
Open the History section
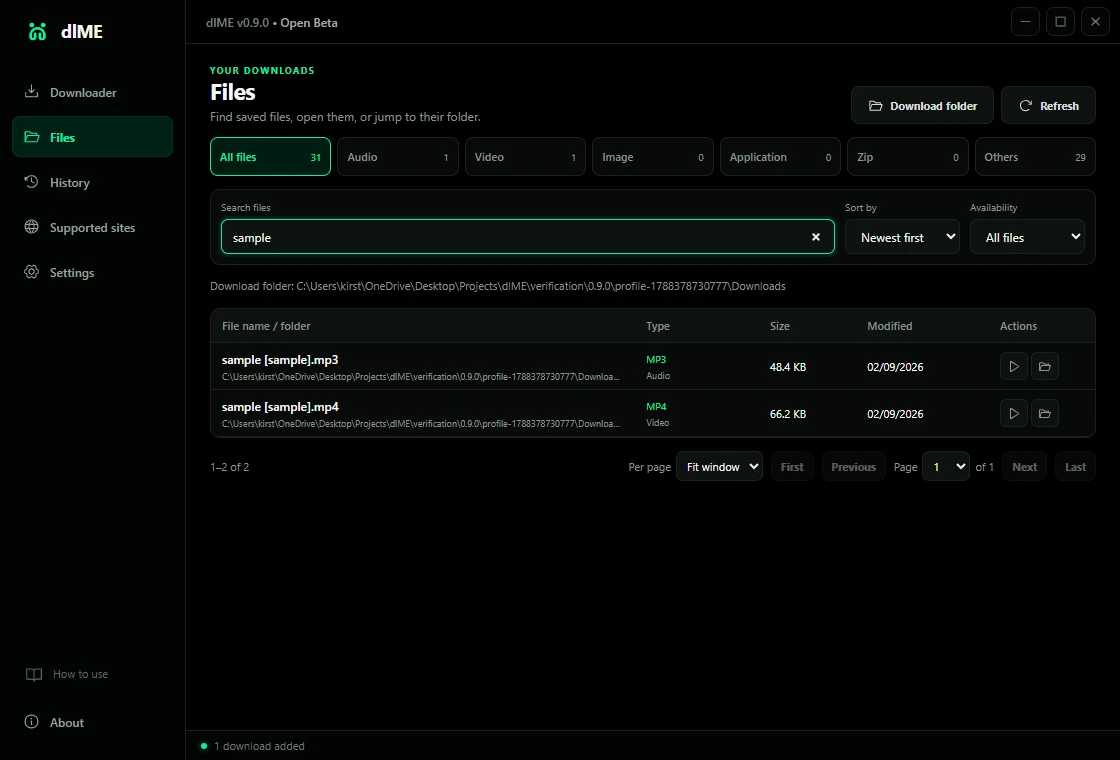click(x=92, y=182)
